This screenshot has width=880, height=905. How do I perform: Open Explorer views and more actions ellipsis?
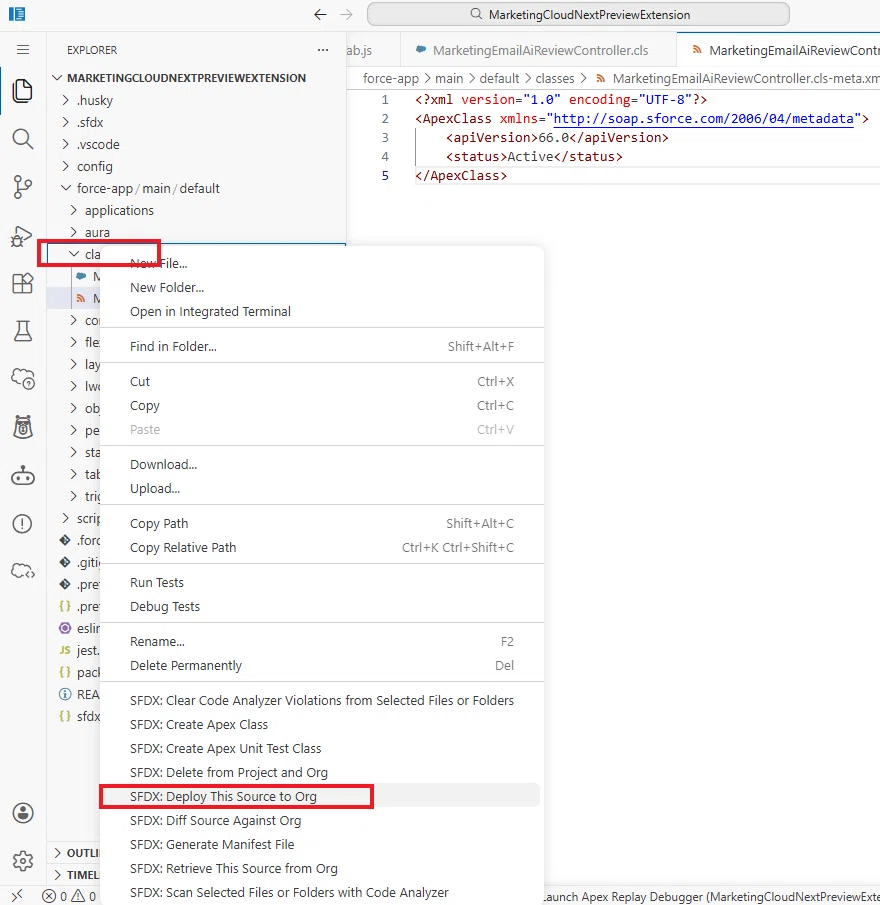(x=323, y=50)
